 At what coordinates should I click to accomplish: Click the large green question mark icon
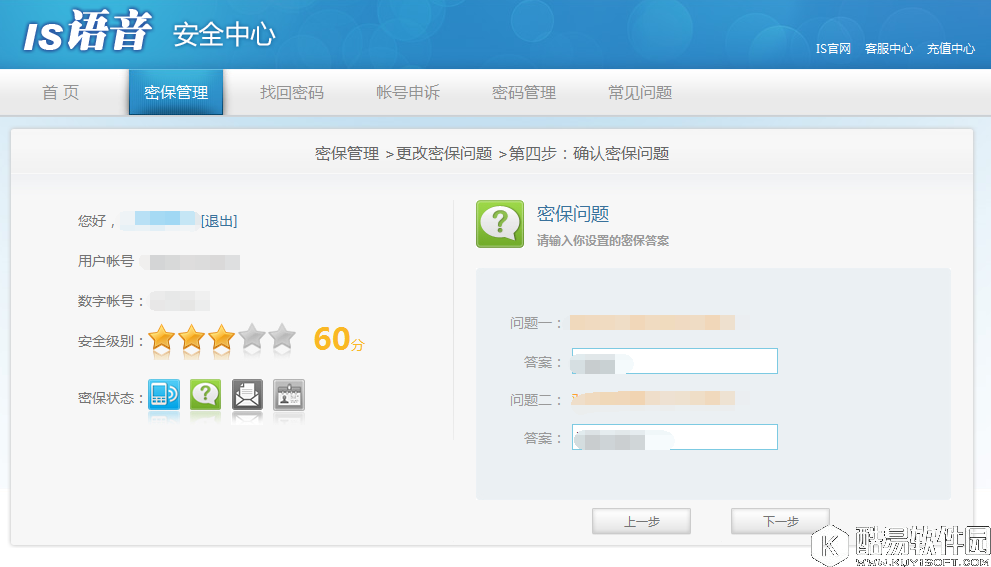pos(500,224)
